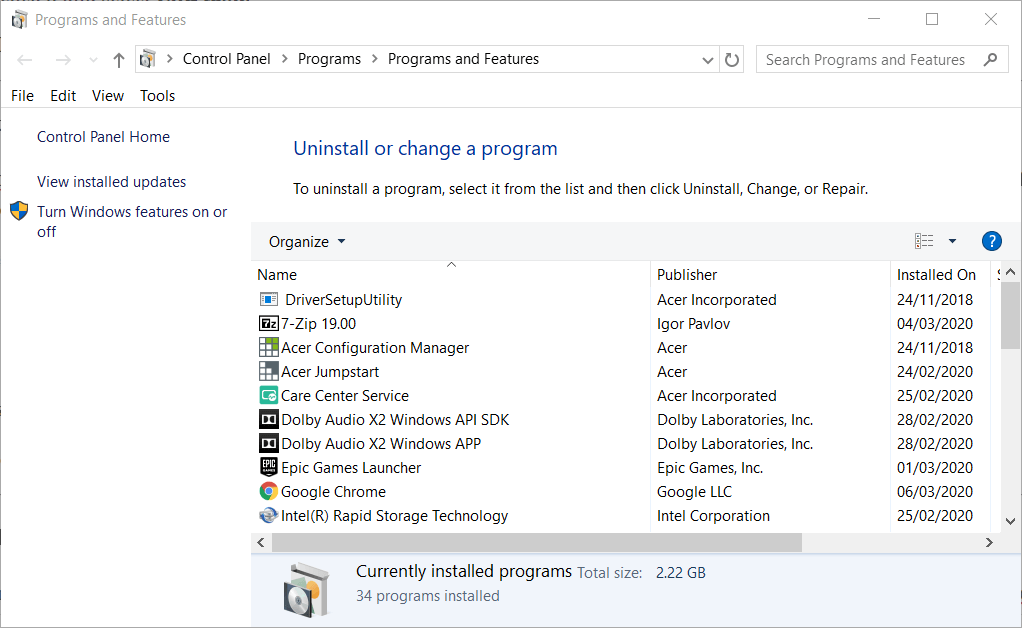
Task: Click the Dolby Audio X2 Windows APP icon
Action: [268, 444]
